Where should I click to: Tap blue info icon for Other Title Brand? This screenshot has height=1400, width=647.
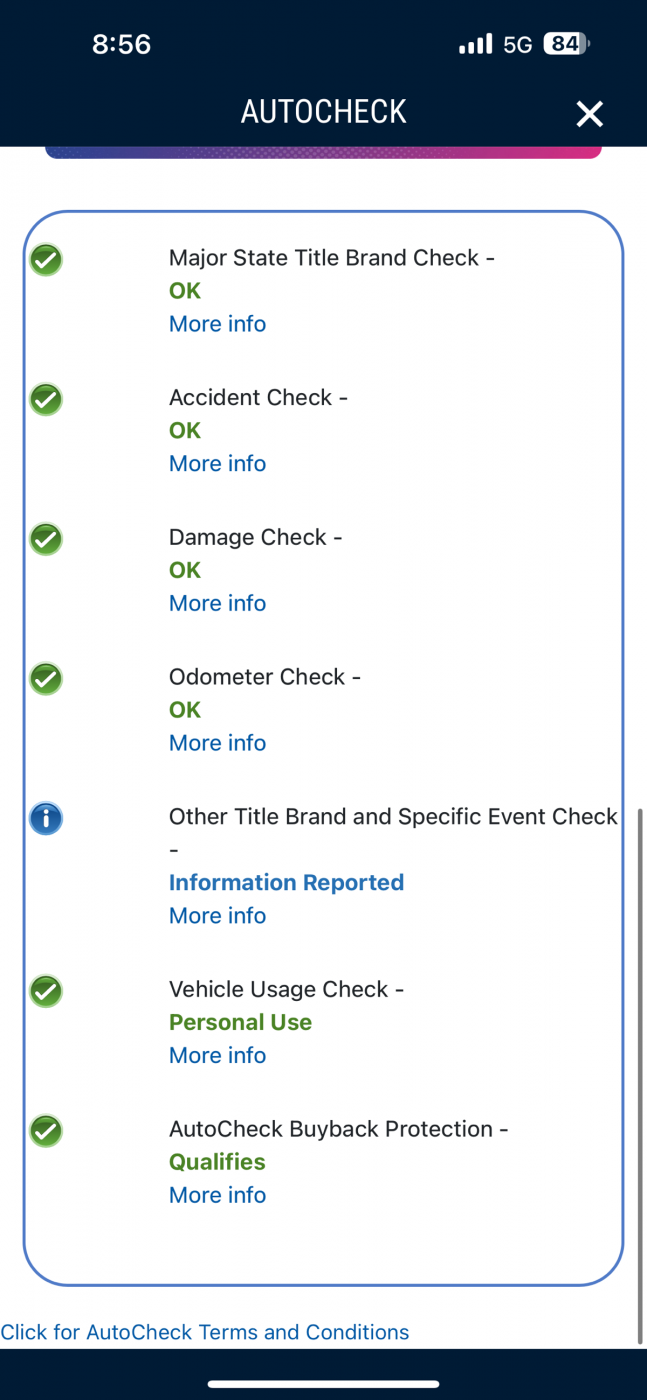(46, 819)
